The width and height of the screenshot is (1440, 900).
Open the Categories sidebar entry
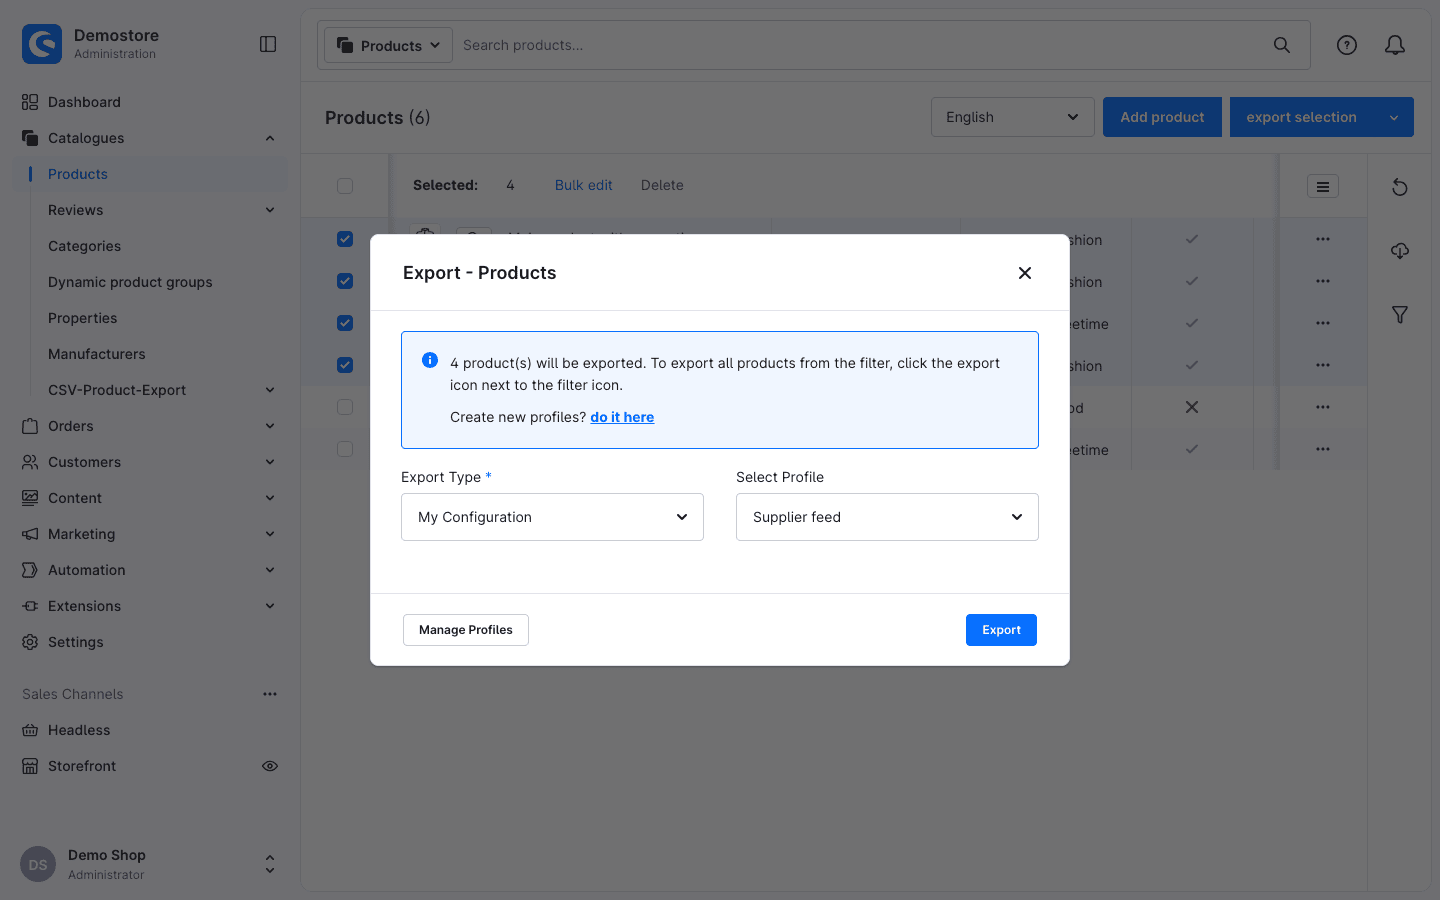point(84,246)
